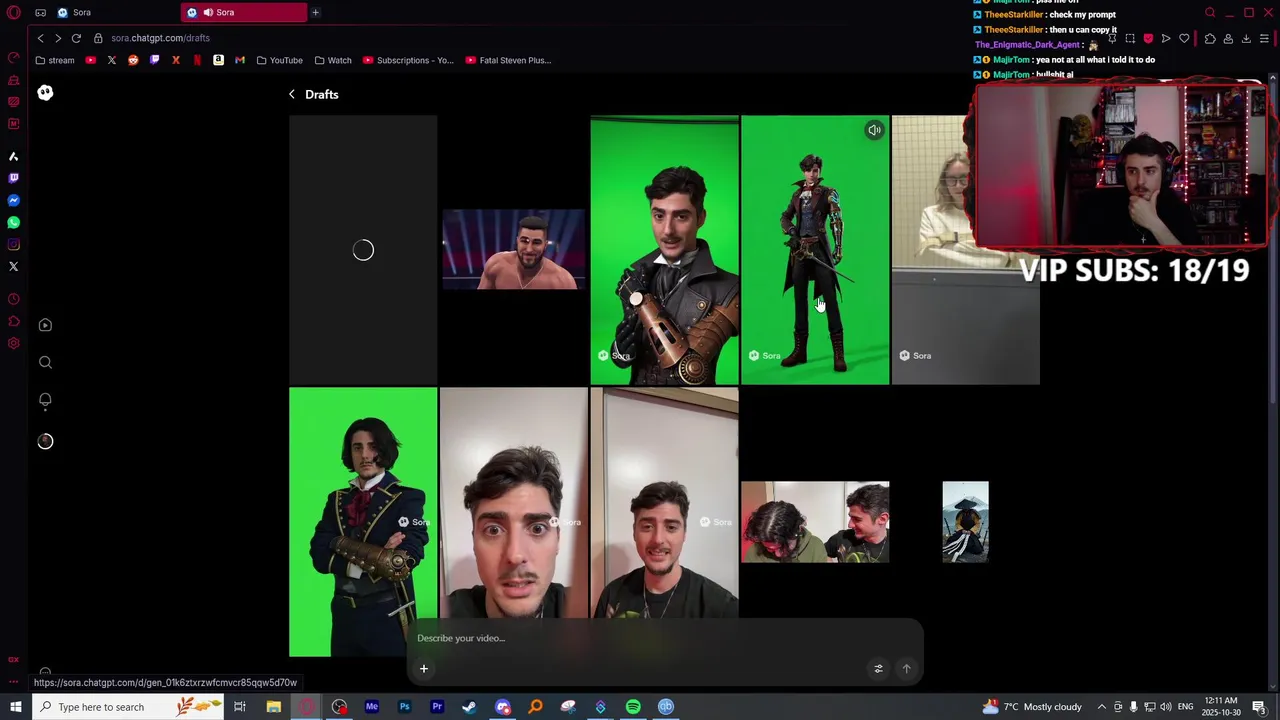1280x720 pixels.
Task: Toggle sound on the full-body steampunk draft
Action: 874,130
